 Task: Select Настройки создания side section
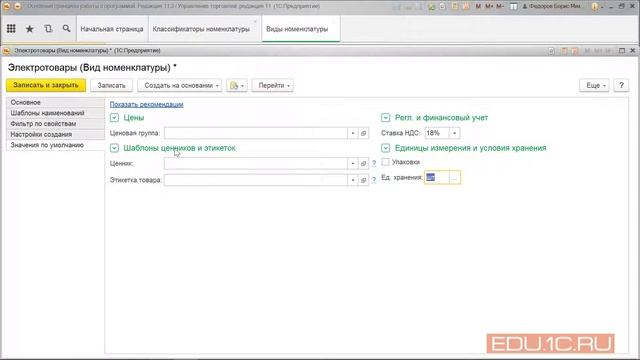(x=56, y=134)
